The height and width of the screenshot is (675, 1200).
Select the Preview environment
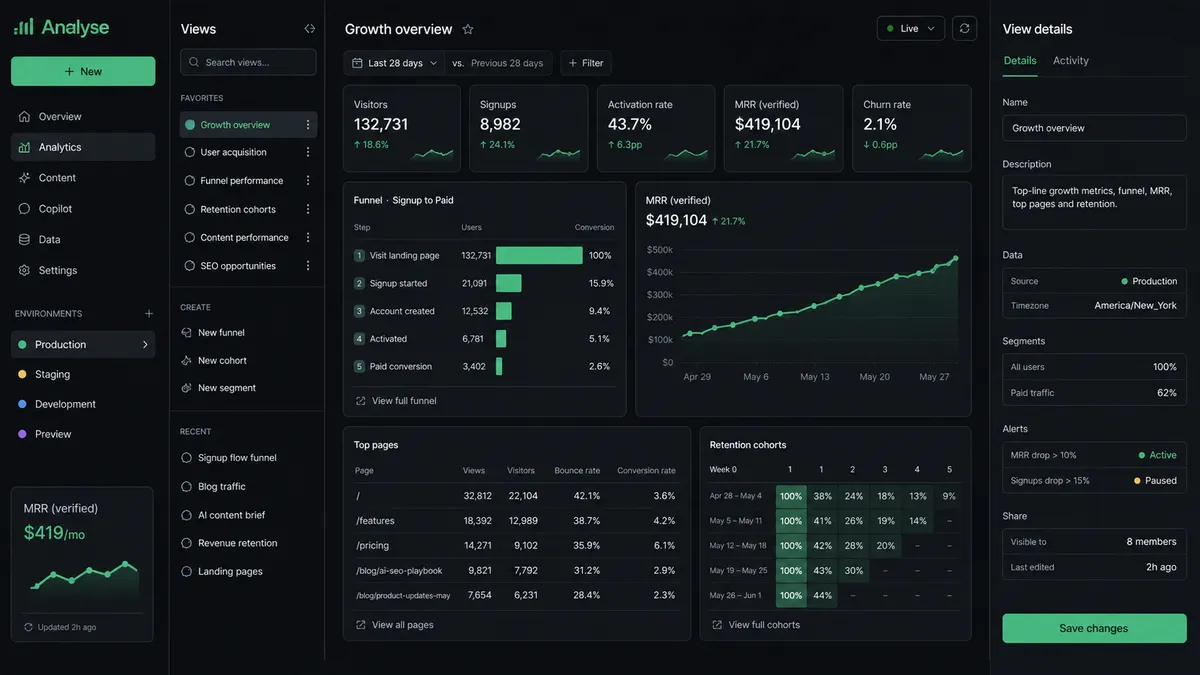pyautogui.click(x=83, y=434)
